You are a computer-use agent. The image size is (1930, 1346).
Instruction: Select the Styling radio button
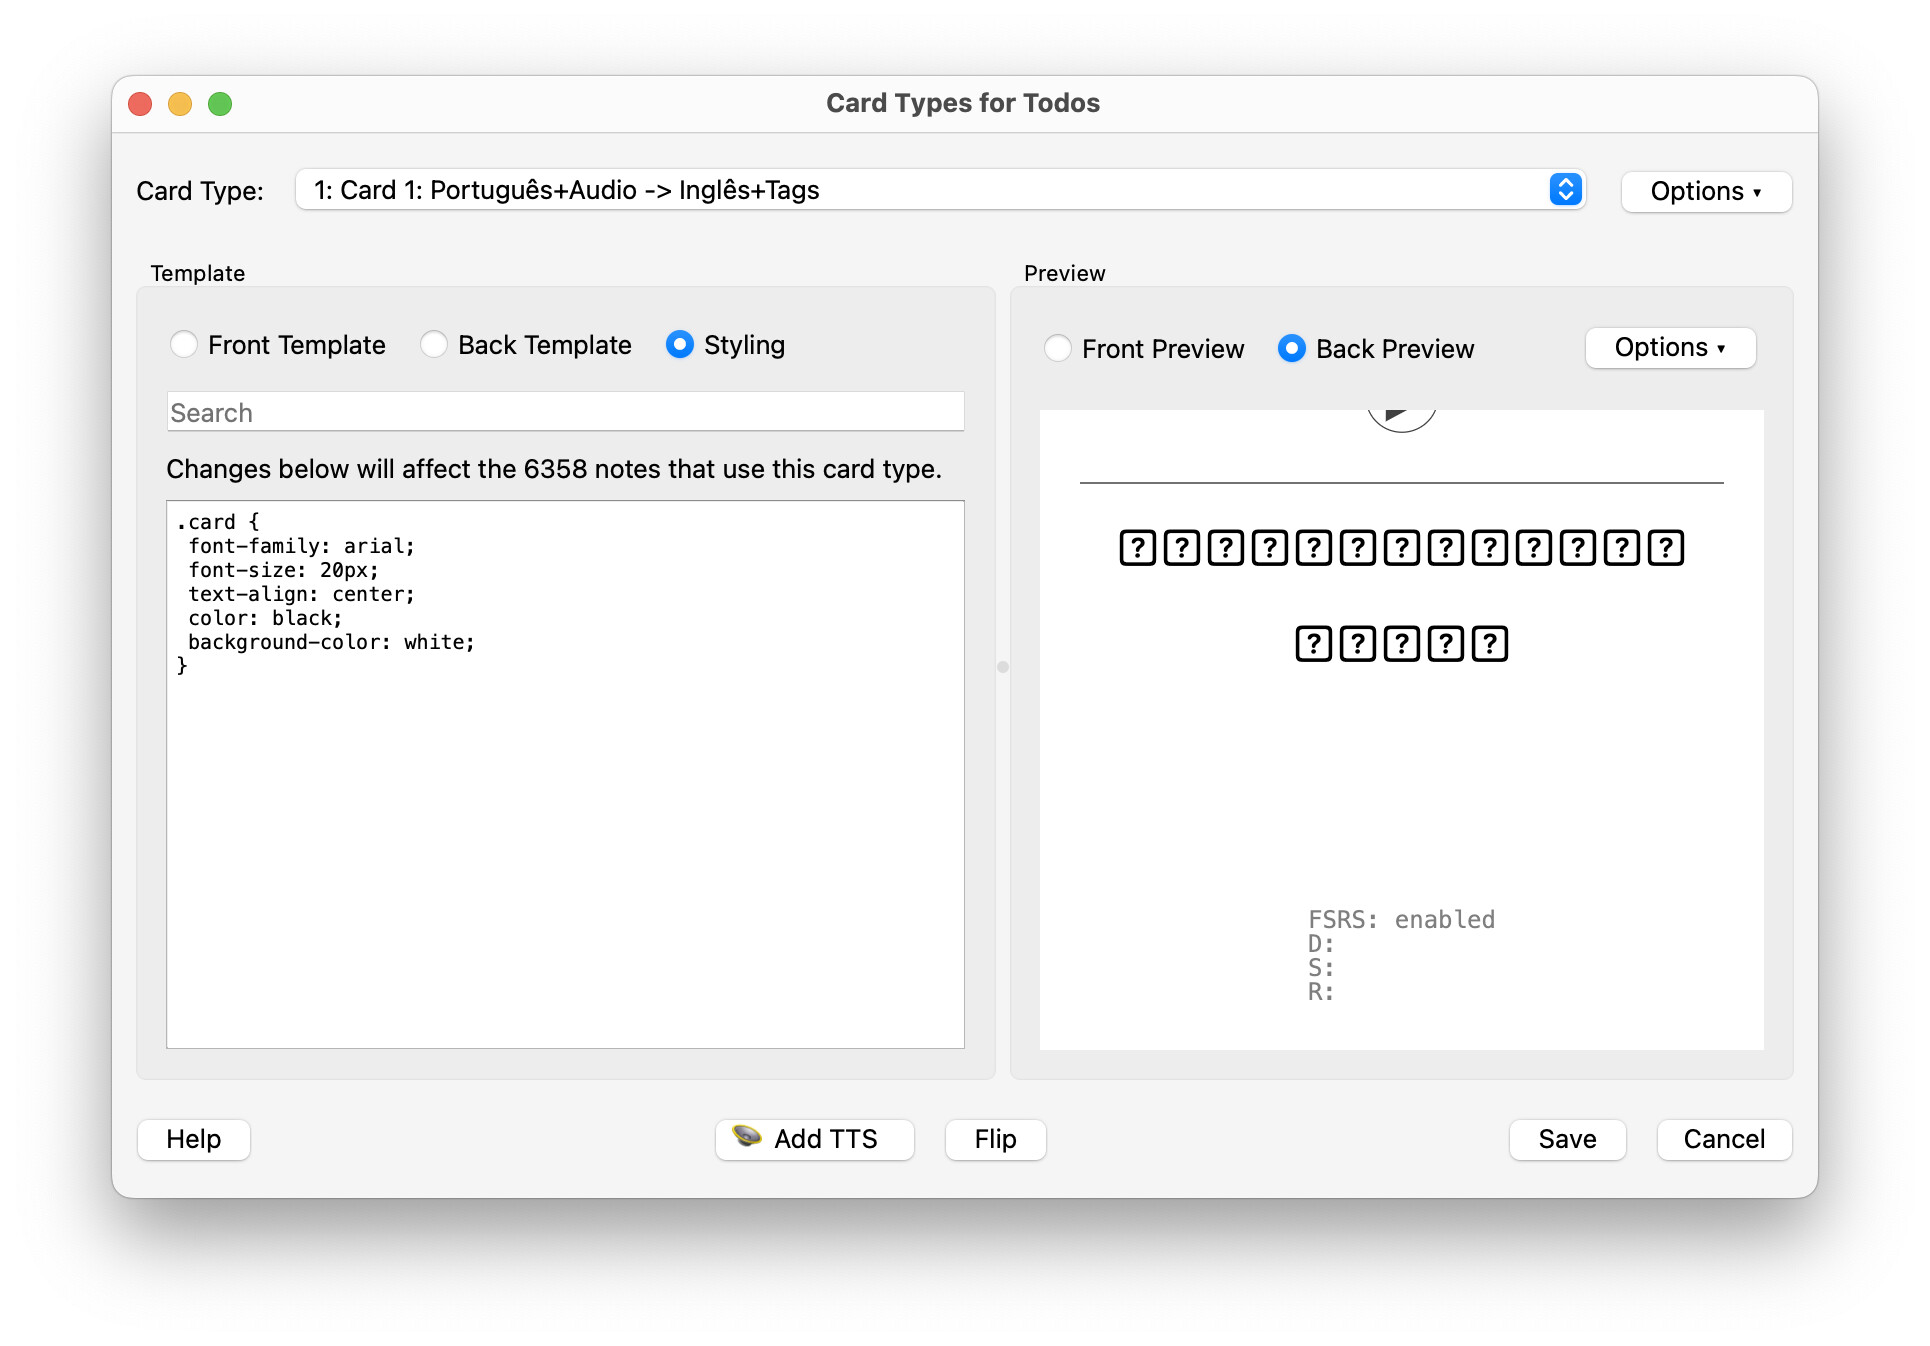click(x=680, y=345)
